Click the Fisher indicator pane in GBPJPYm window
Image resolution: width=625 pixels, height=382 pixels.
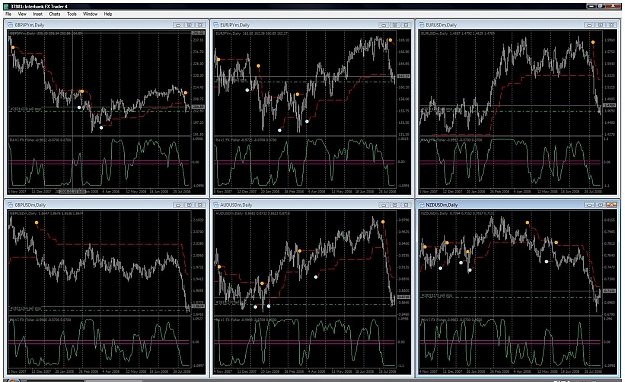click(100, 162)
